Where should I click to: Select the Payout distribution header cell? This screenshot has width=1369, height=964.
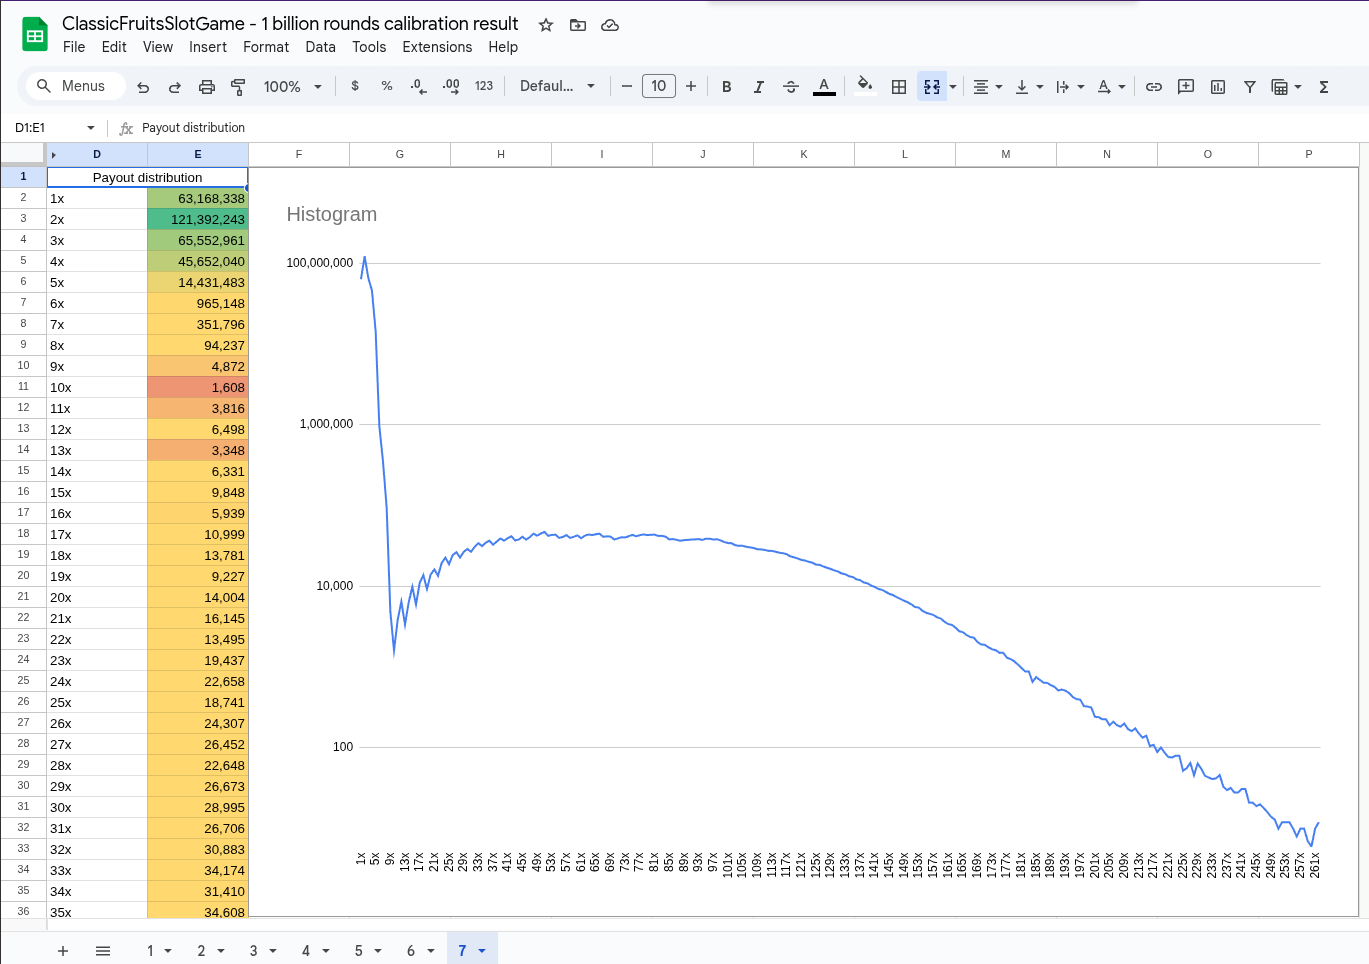(x=147, y=177)
